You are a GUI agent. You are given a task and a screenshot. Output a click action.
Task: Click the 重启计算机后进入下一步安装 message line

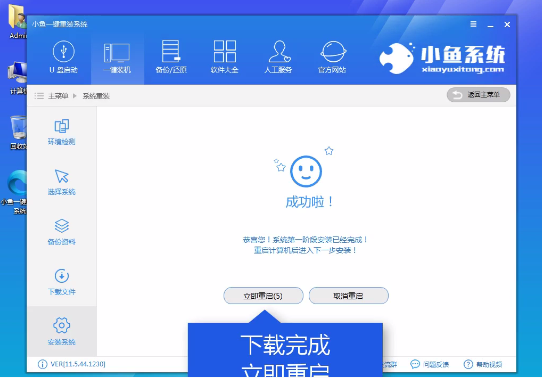(x=305, y=250)
